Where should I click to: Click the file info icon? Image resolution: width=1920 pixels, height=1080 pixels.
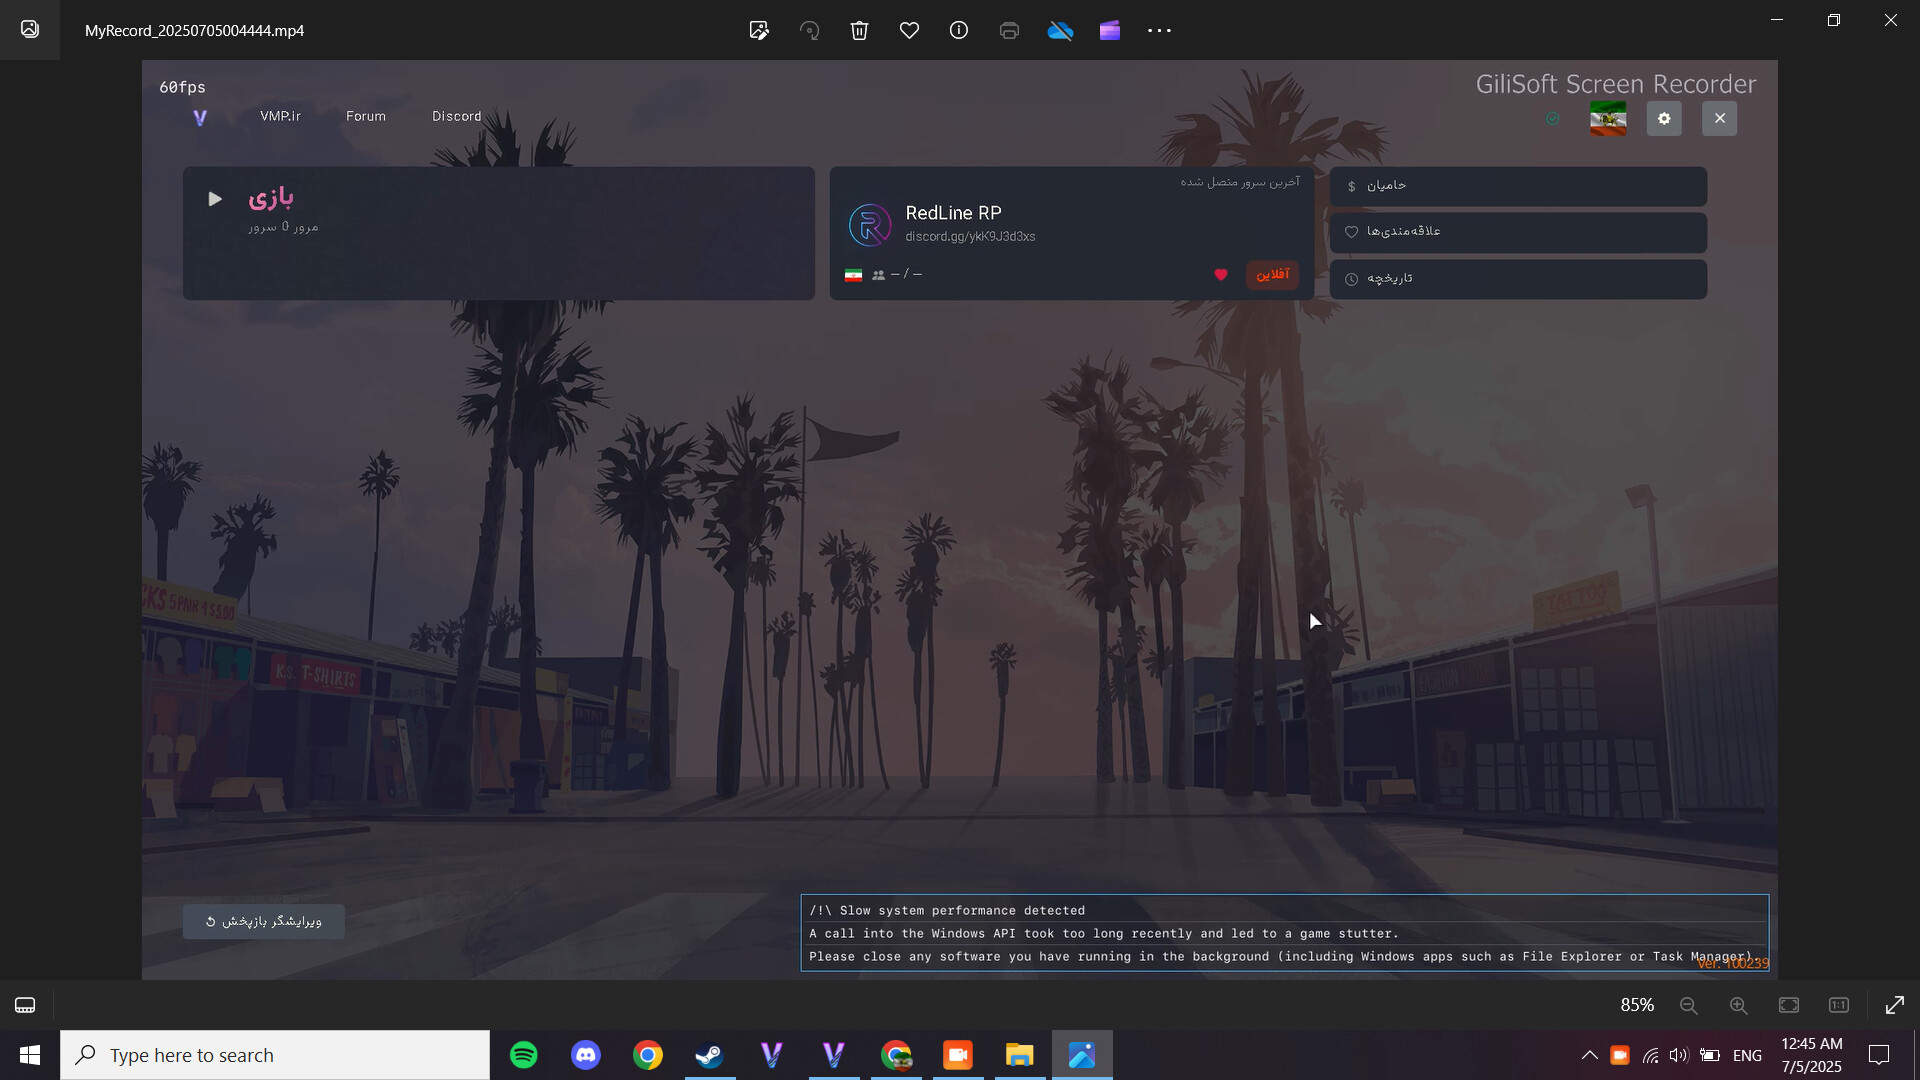click(958, 30)
